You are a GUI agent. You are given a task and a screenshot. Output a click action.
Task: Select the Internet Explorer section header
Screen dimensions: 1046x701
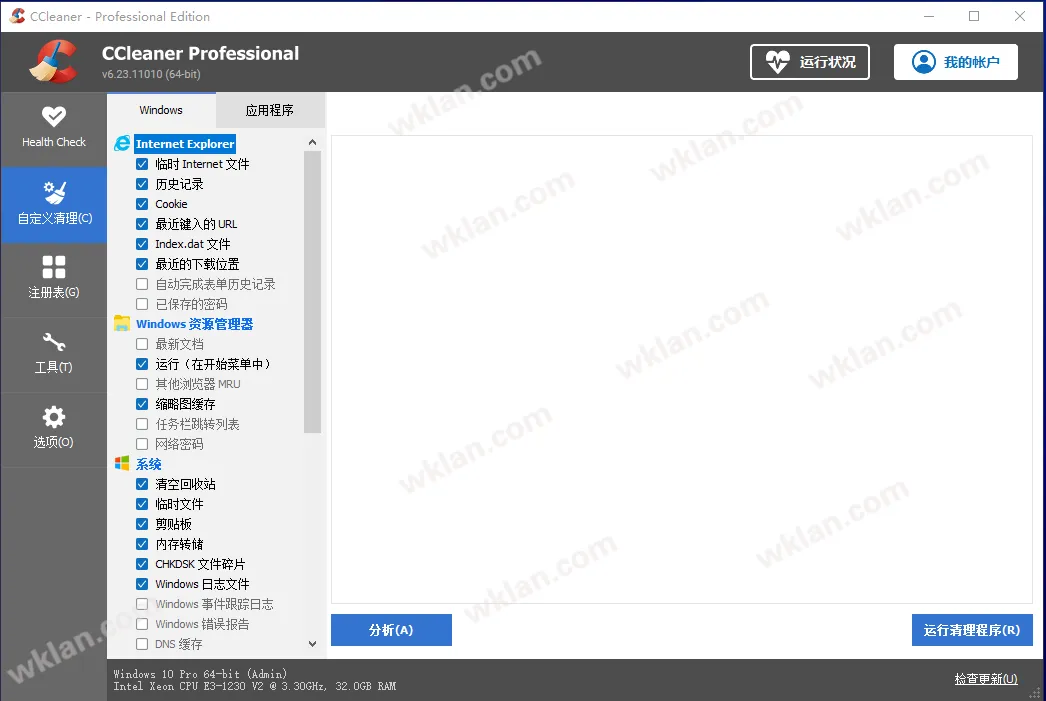pos(185,143)
